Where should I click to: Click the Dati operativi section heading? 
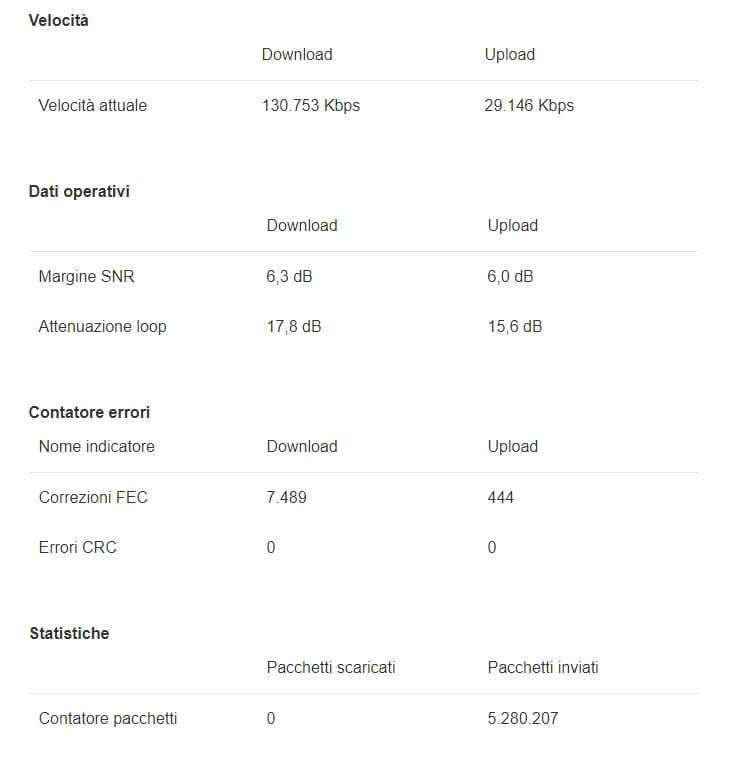point(79,191)
